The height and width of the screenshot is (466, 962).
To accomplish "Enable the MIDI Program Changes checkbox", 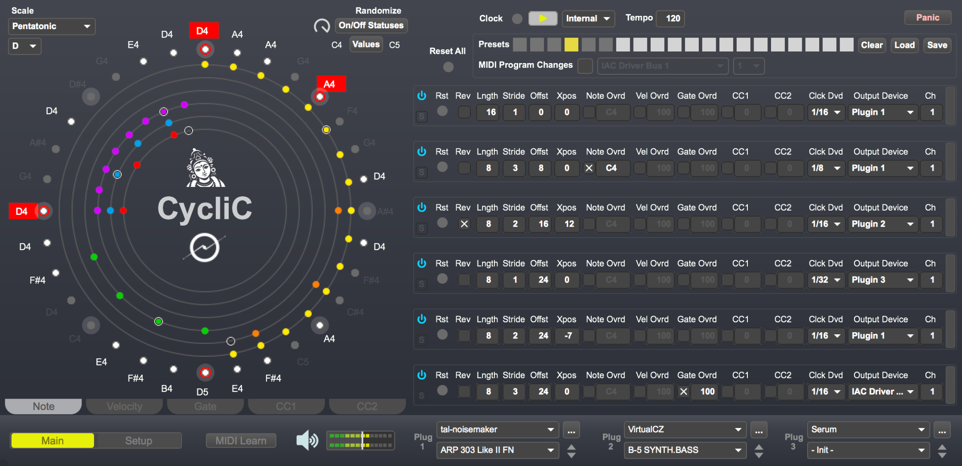I will [x=585, y=66].
